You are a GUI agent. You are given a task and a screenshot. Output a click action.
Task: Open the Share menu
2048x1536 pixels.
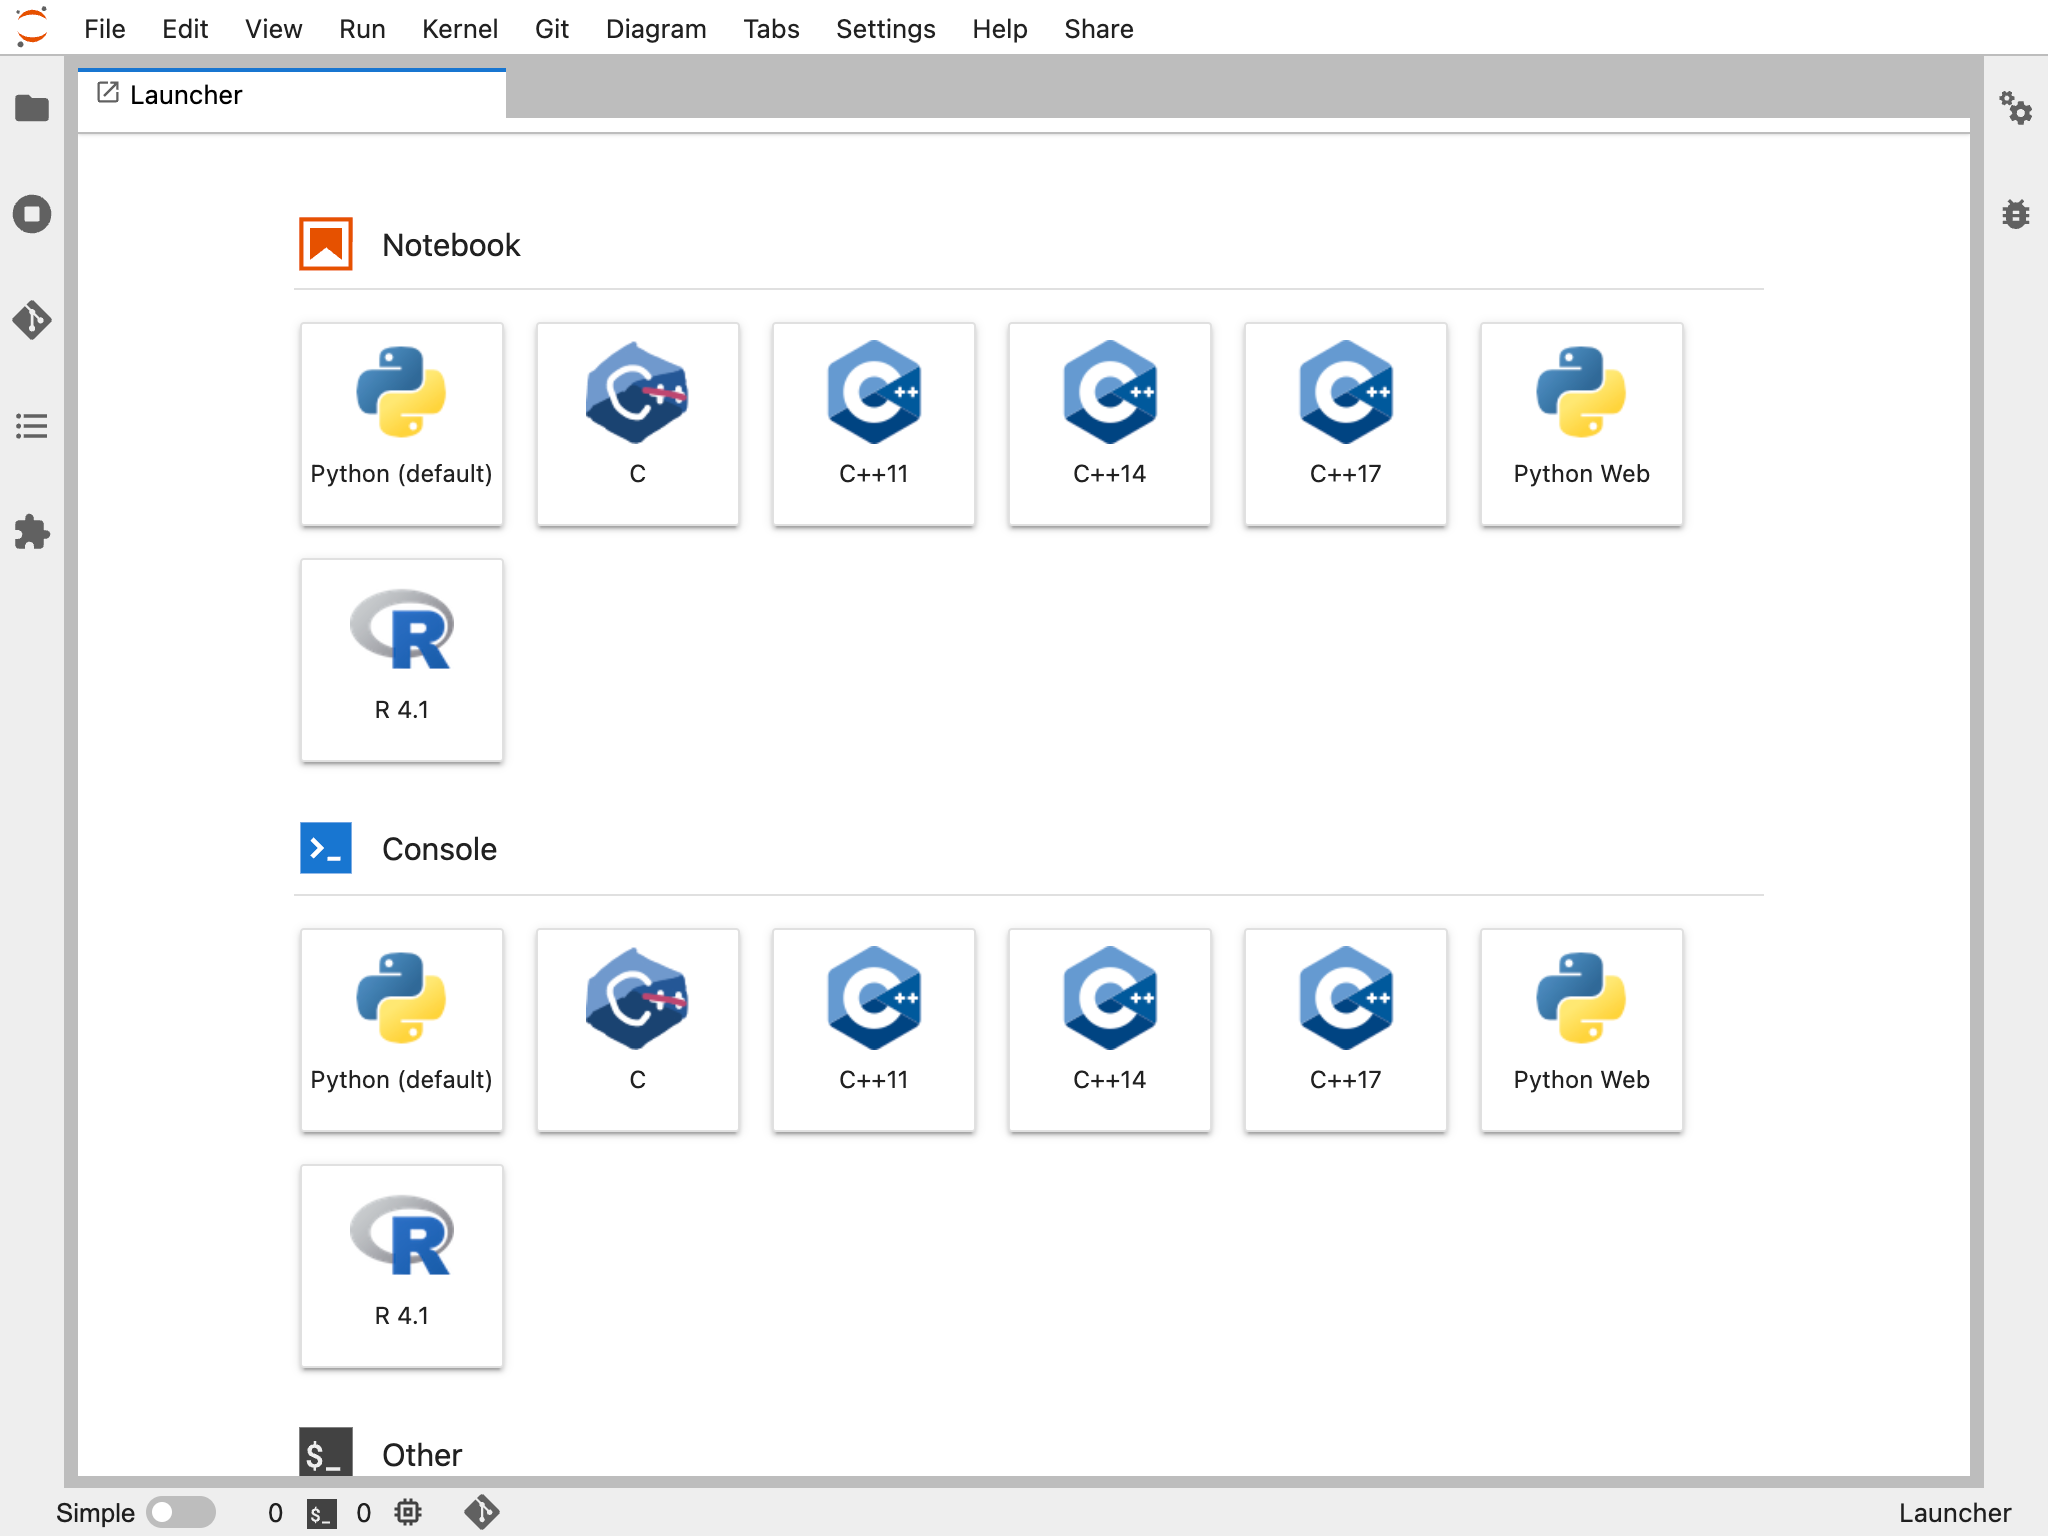[x=1099, y=29]
